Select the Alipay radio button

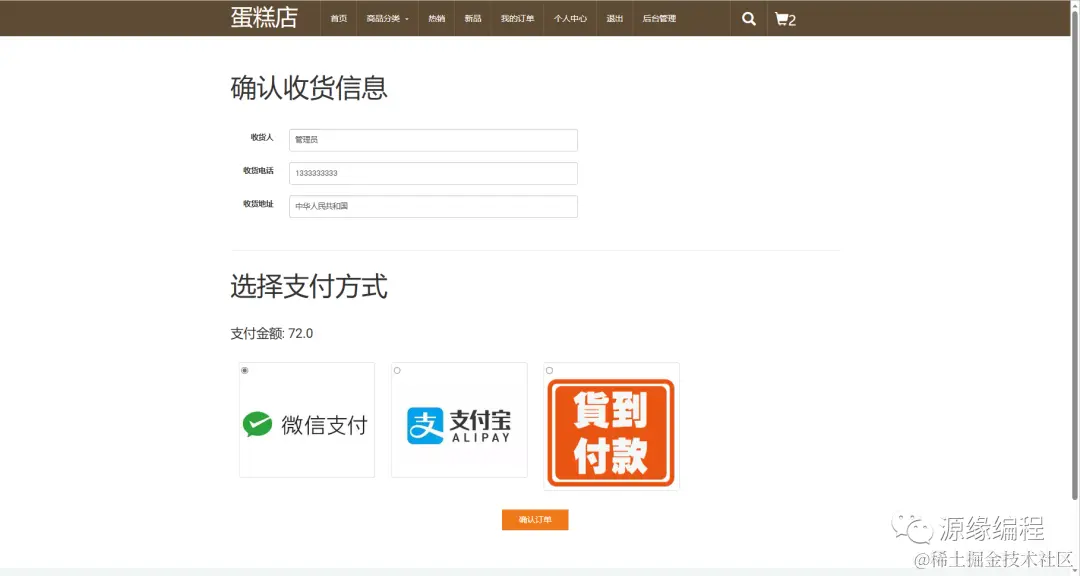pos(397,371)
